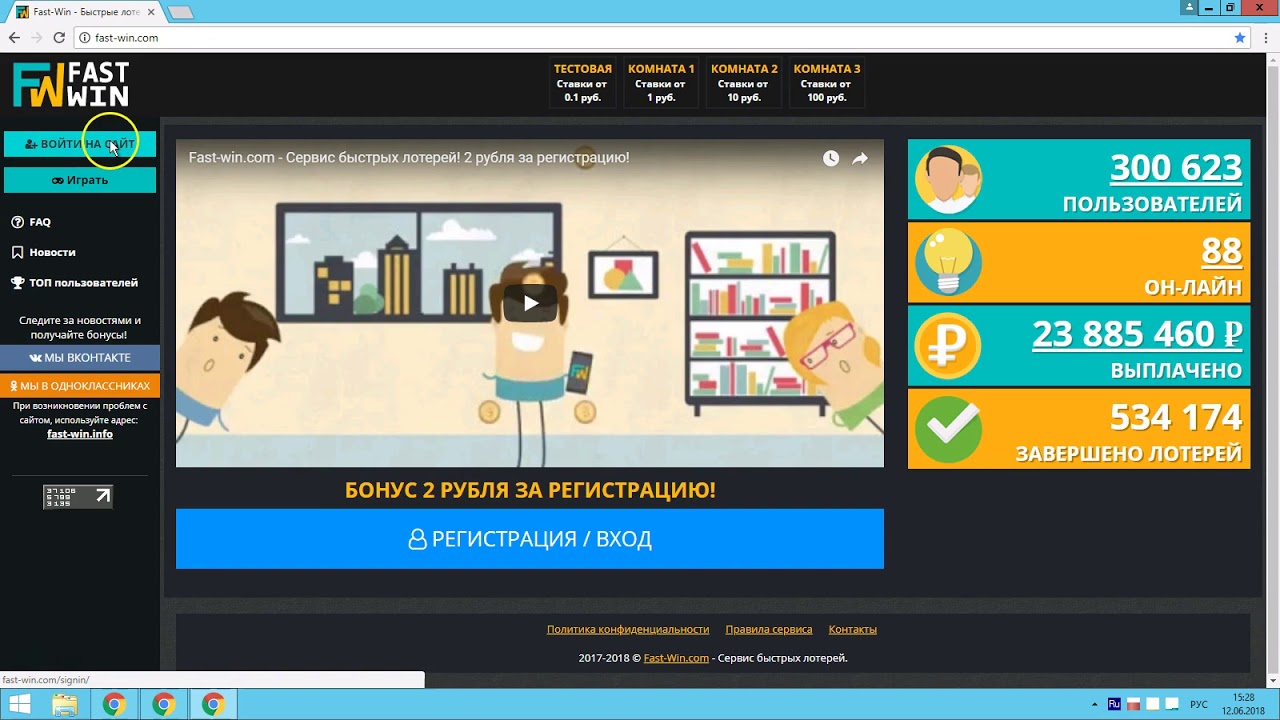The image size is (1280, 720).
Task: Follow the fast-win.info link
Action: click(80, 434)
